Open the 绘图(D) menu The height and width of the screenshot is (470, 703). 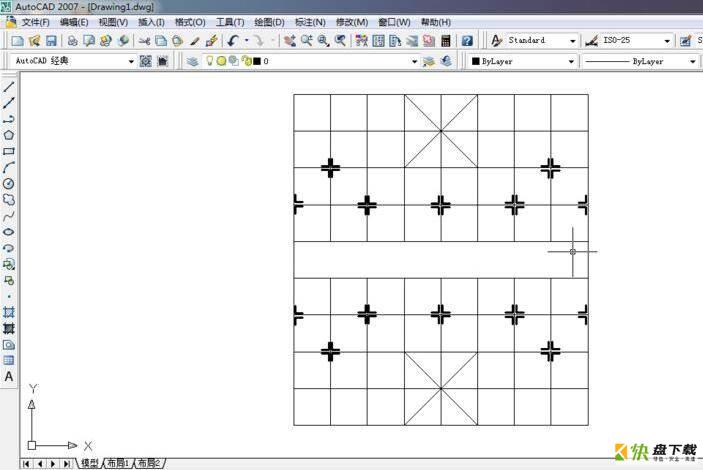pos(269,22)
